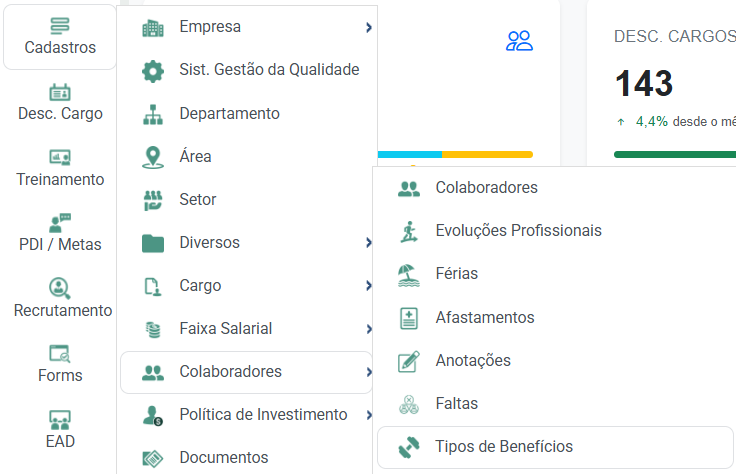The image size is (736, 474).
Task: Click the green progress bar under 143
Action: click(675, 154)
